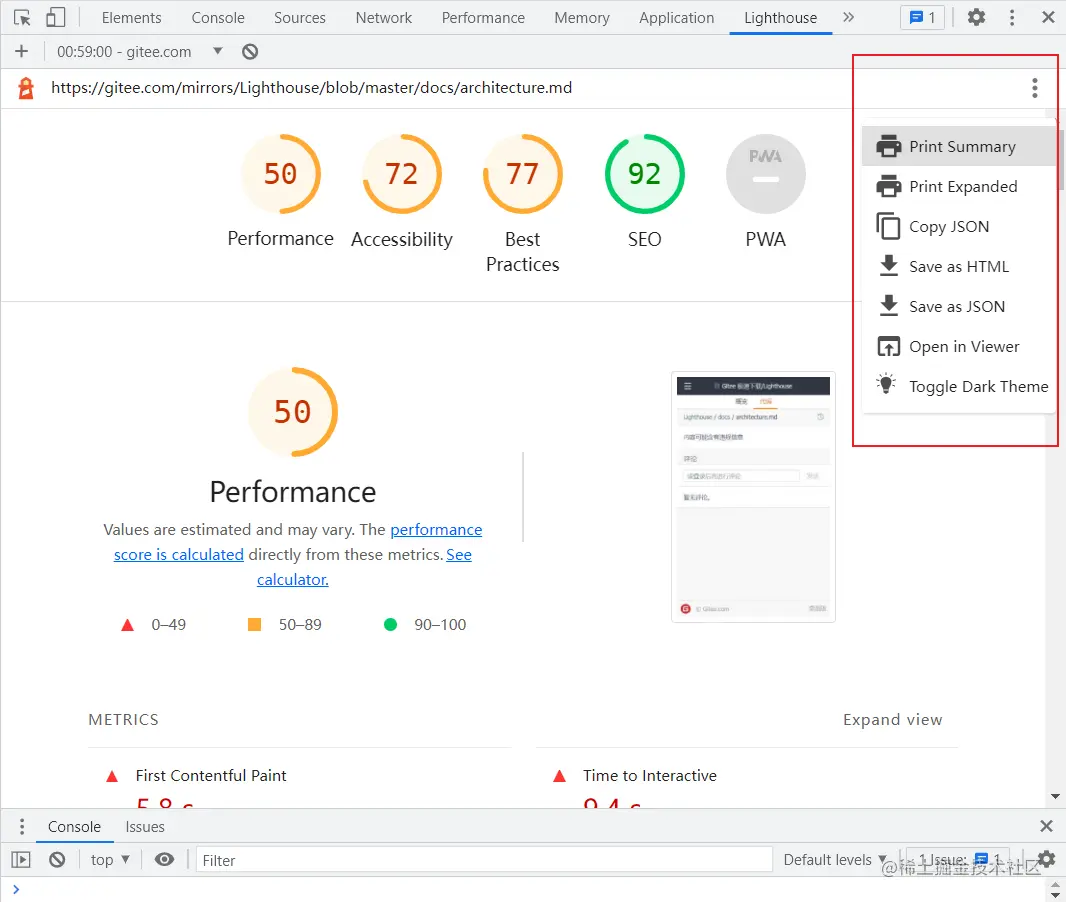The width and height of the screenshot is (1066, 902).
Task: Clear all reports icon
Action: (x=250, y=52)
